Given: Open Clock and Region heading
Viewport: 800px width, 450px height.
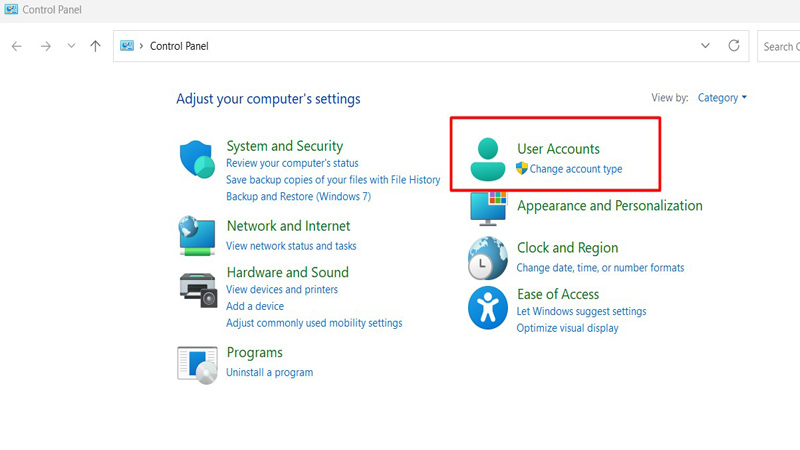Looking at the screenshot, I should 567,248.
